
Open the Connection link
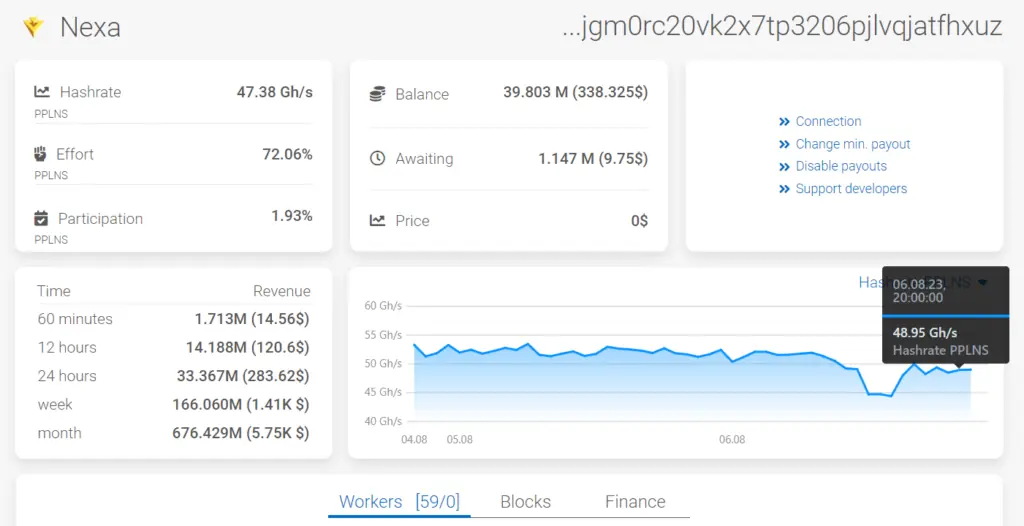828,122
